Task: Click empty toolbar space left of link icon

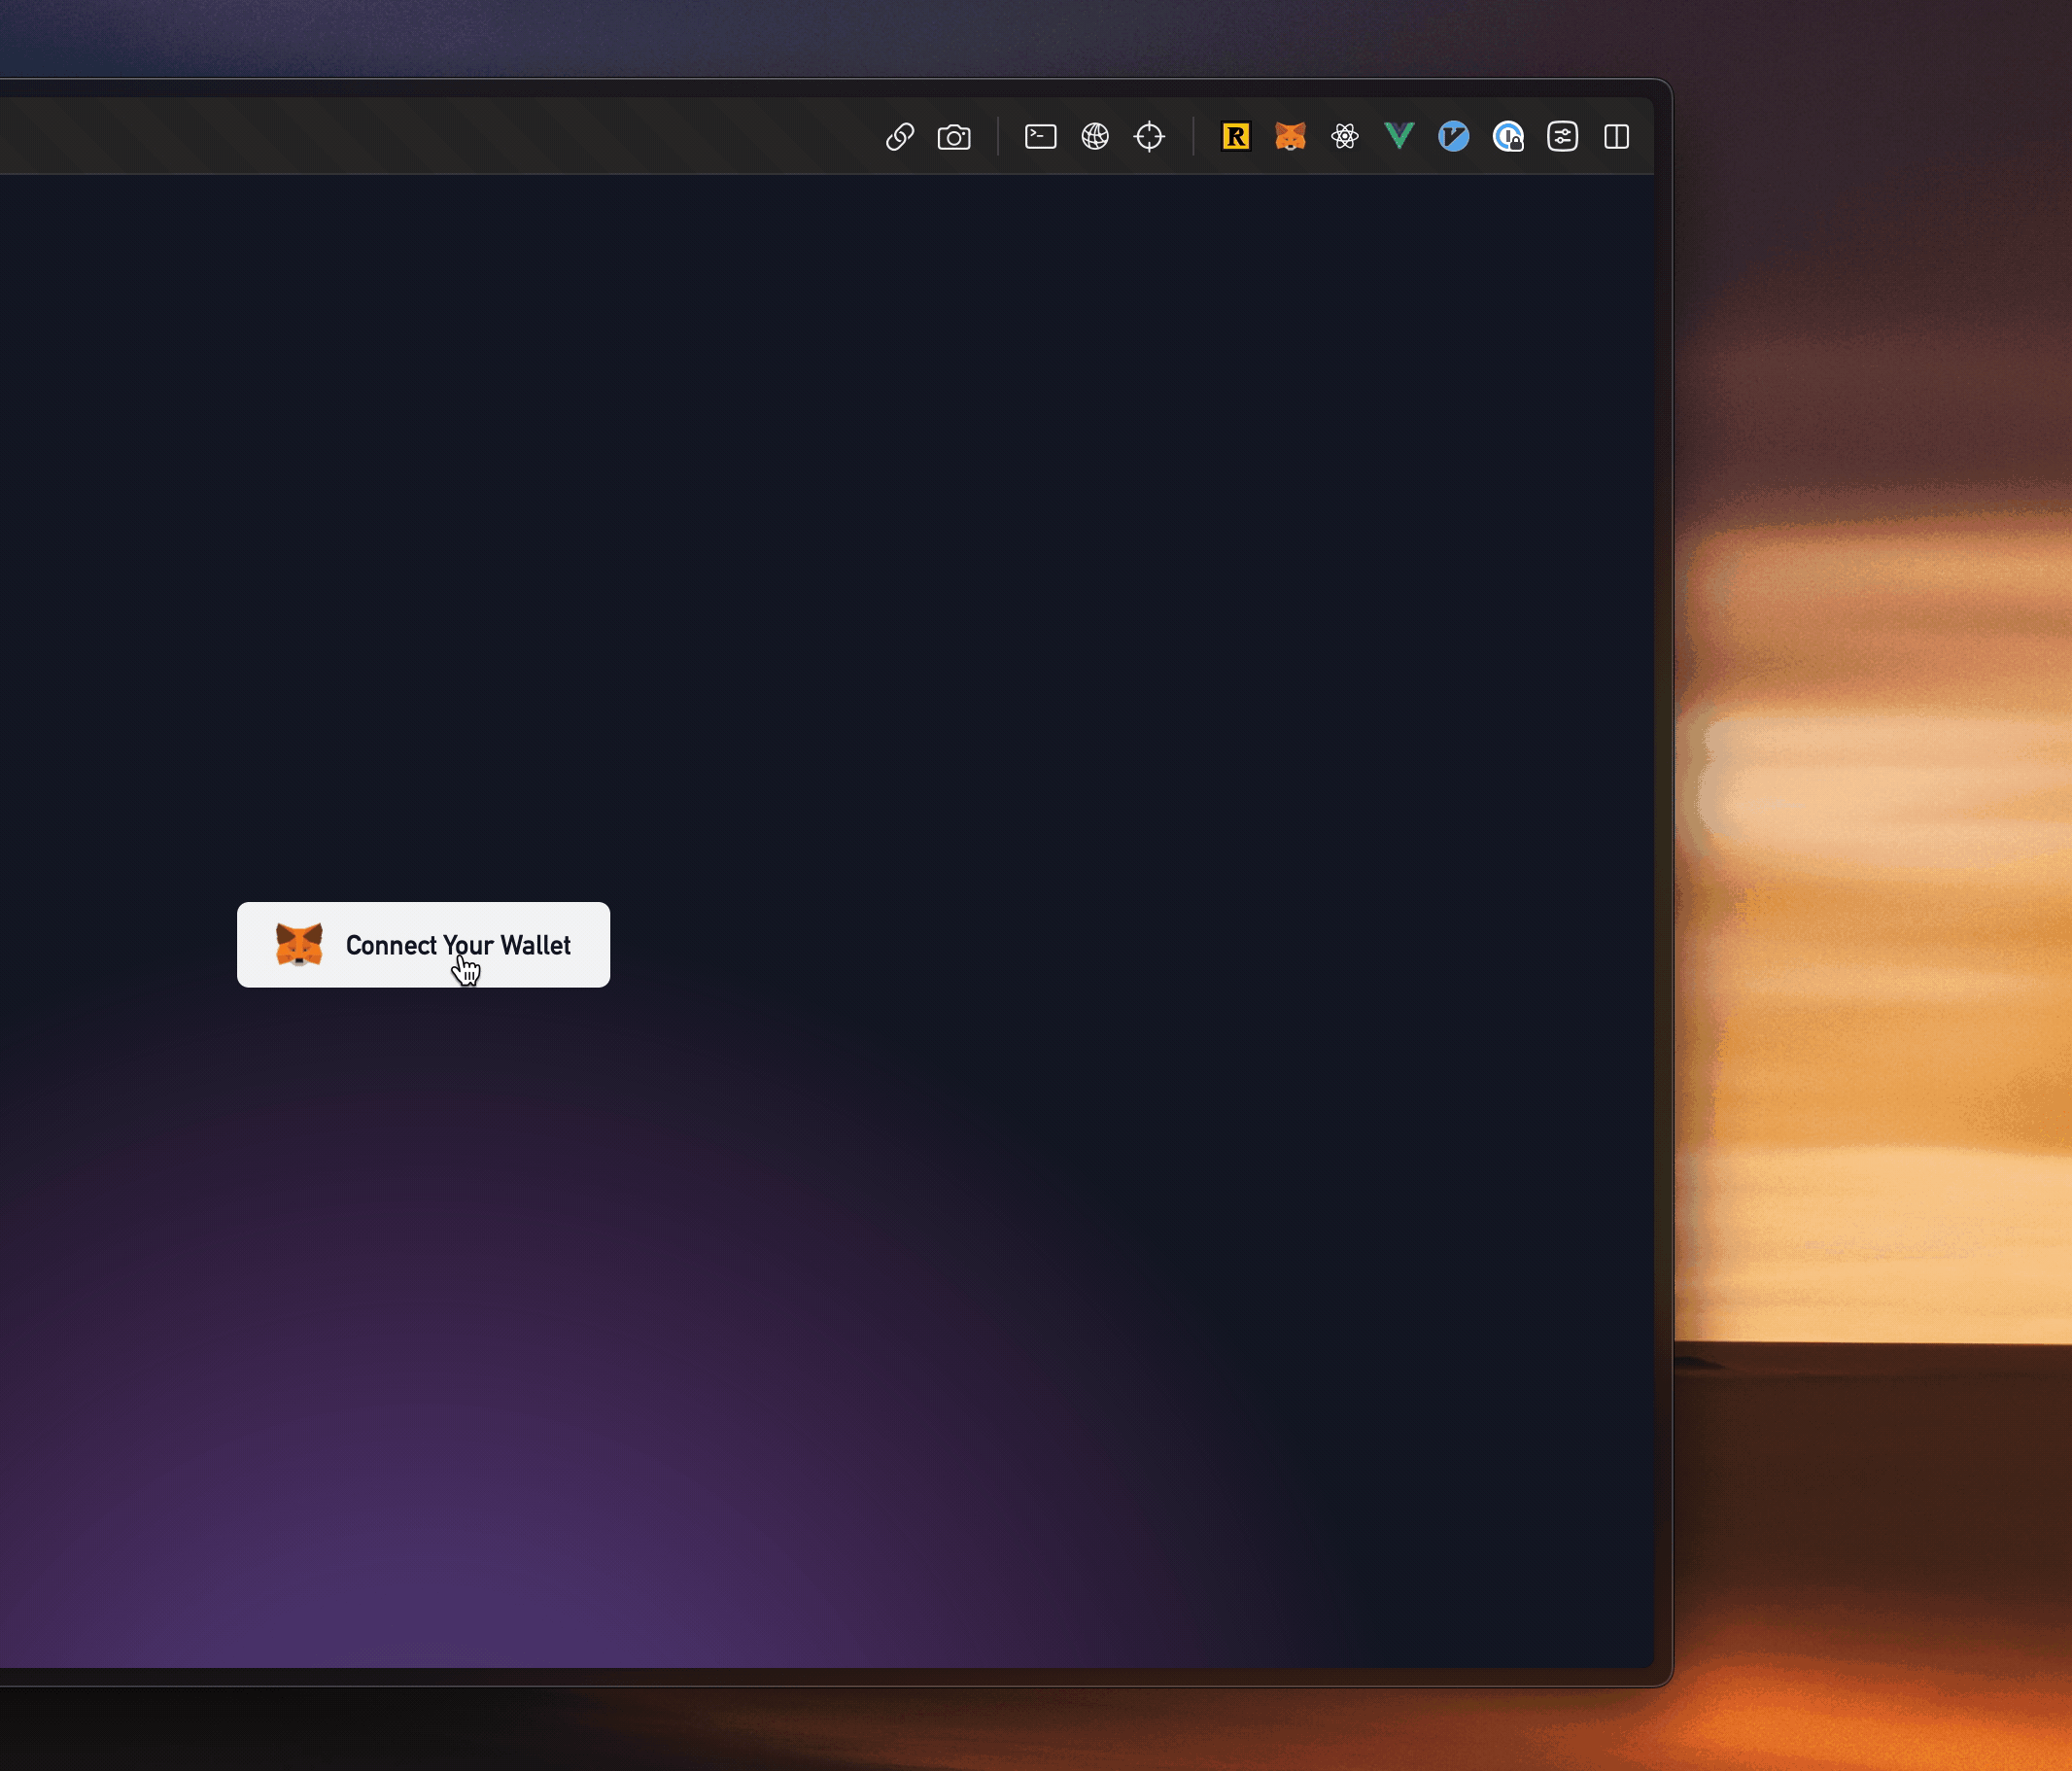Action: tap(500, 136)
